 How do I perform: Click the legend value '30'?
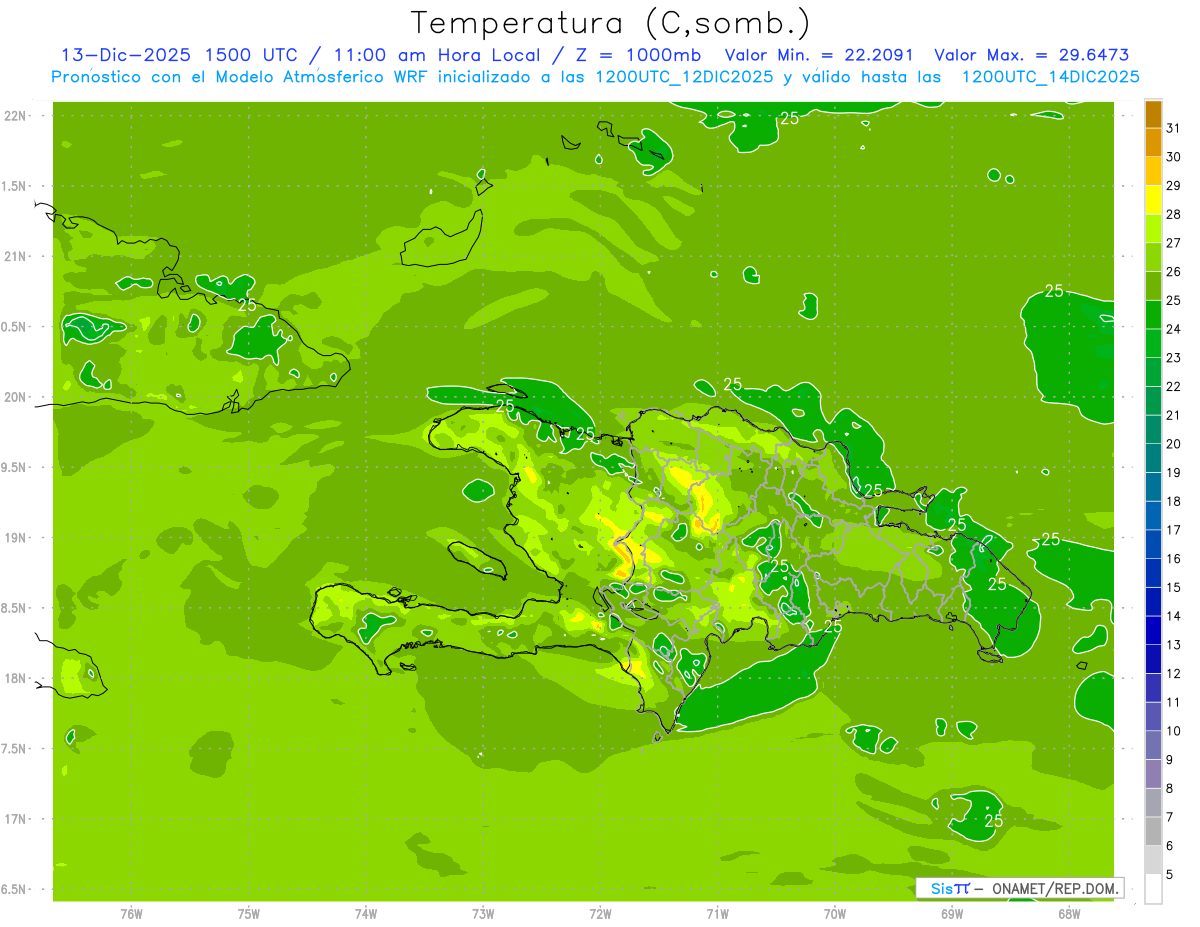(x=1174, y=157)
